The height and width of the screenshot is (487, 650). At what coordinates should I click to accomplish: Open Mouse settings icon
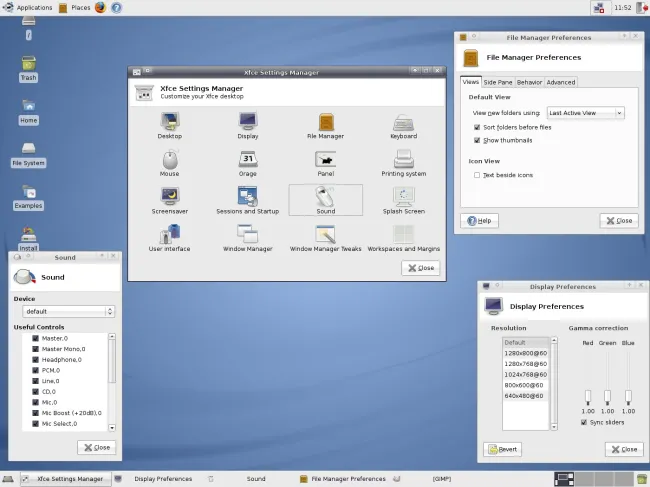point(170,163)
